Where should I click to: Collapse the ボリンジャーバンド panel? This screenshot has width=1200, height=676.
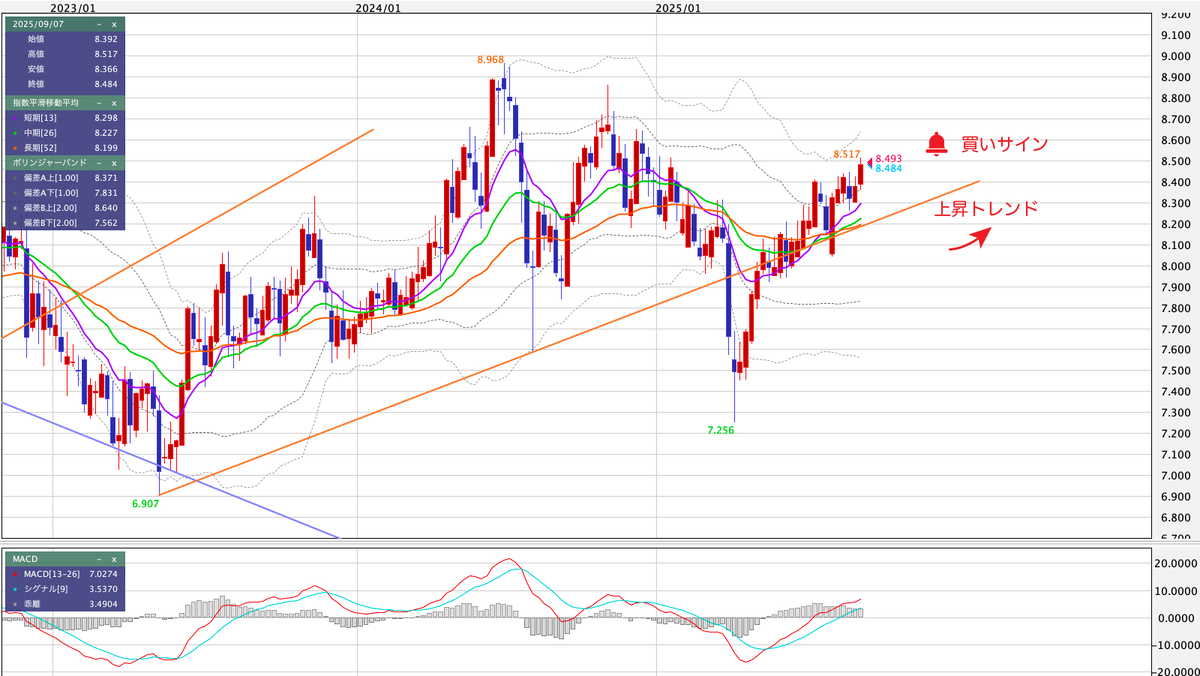click(x=98, y=162)
